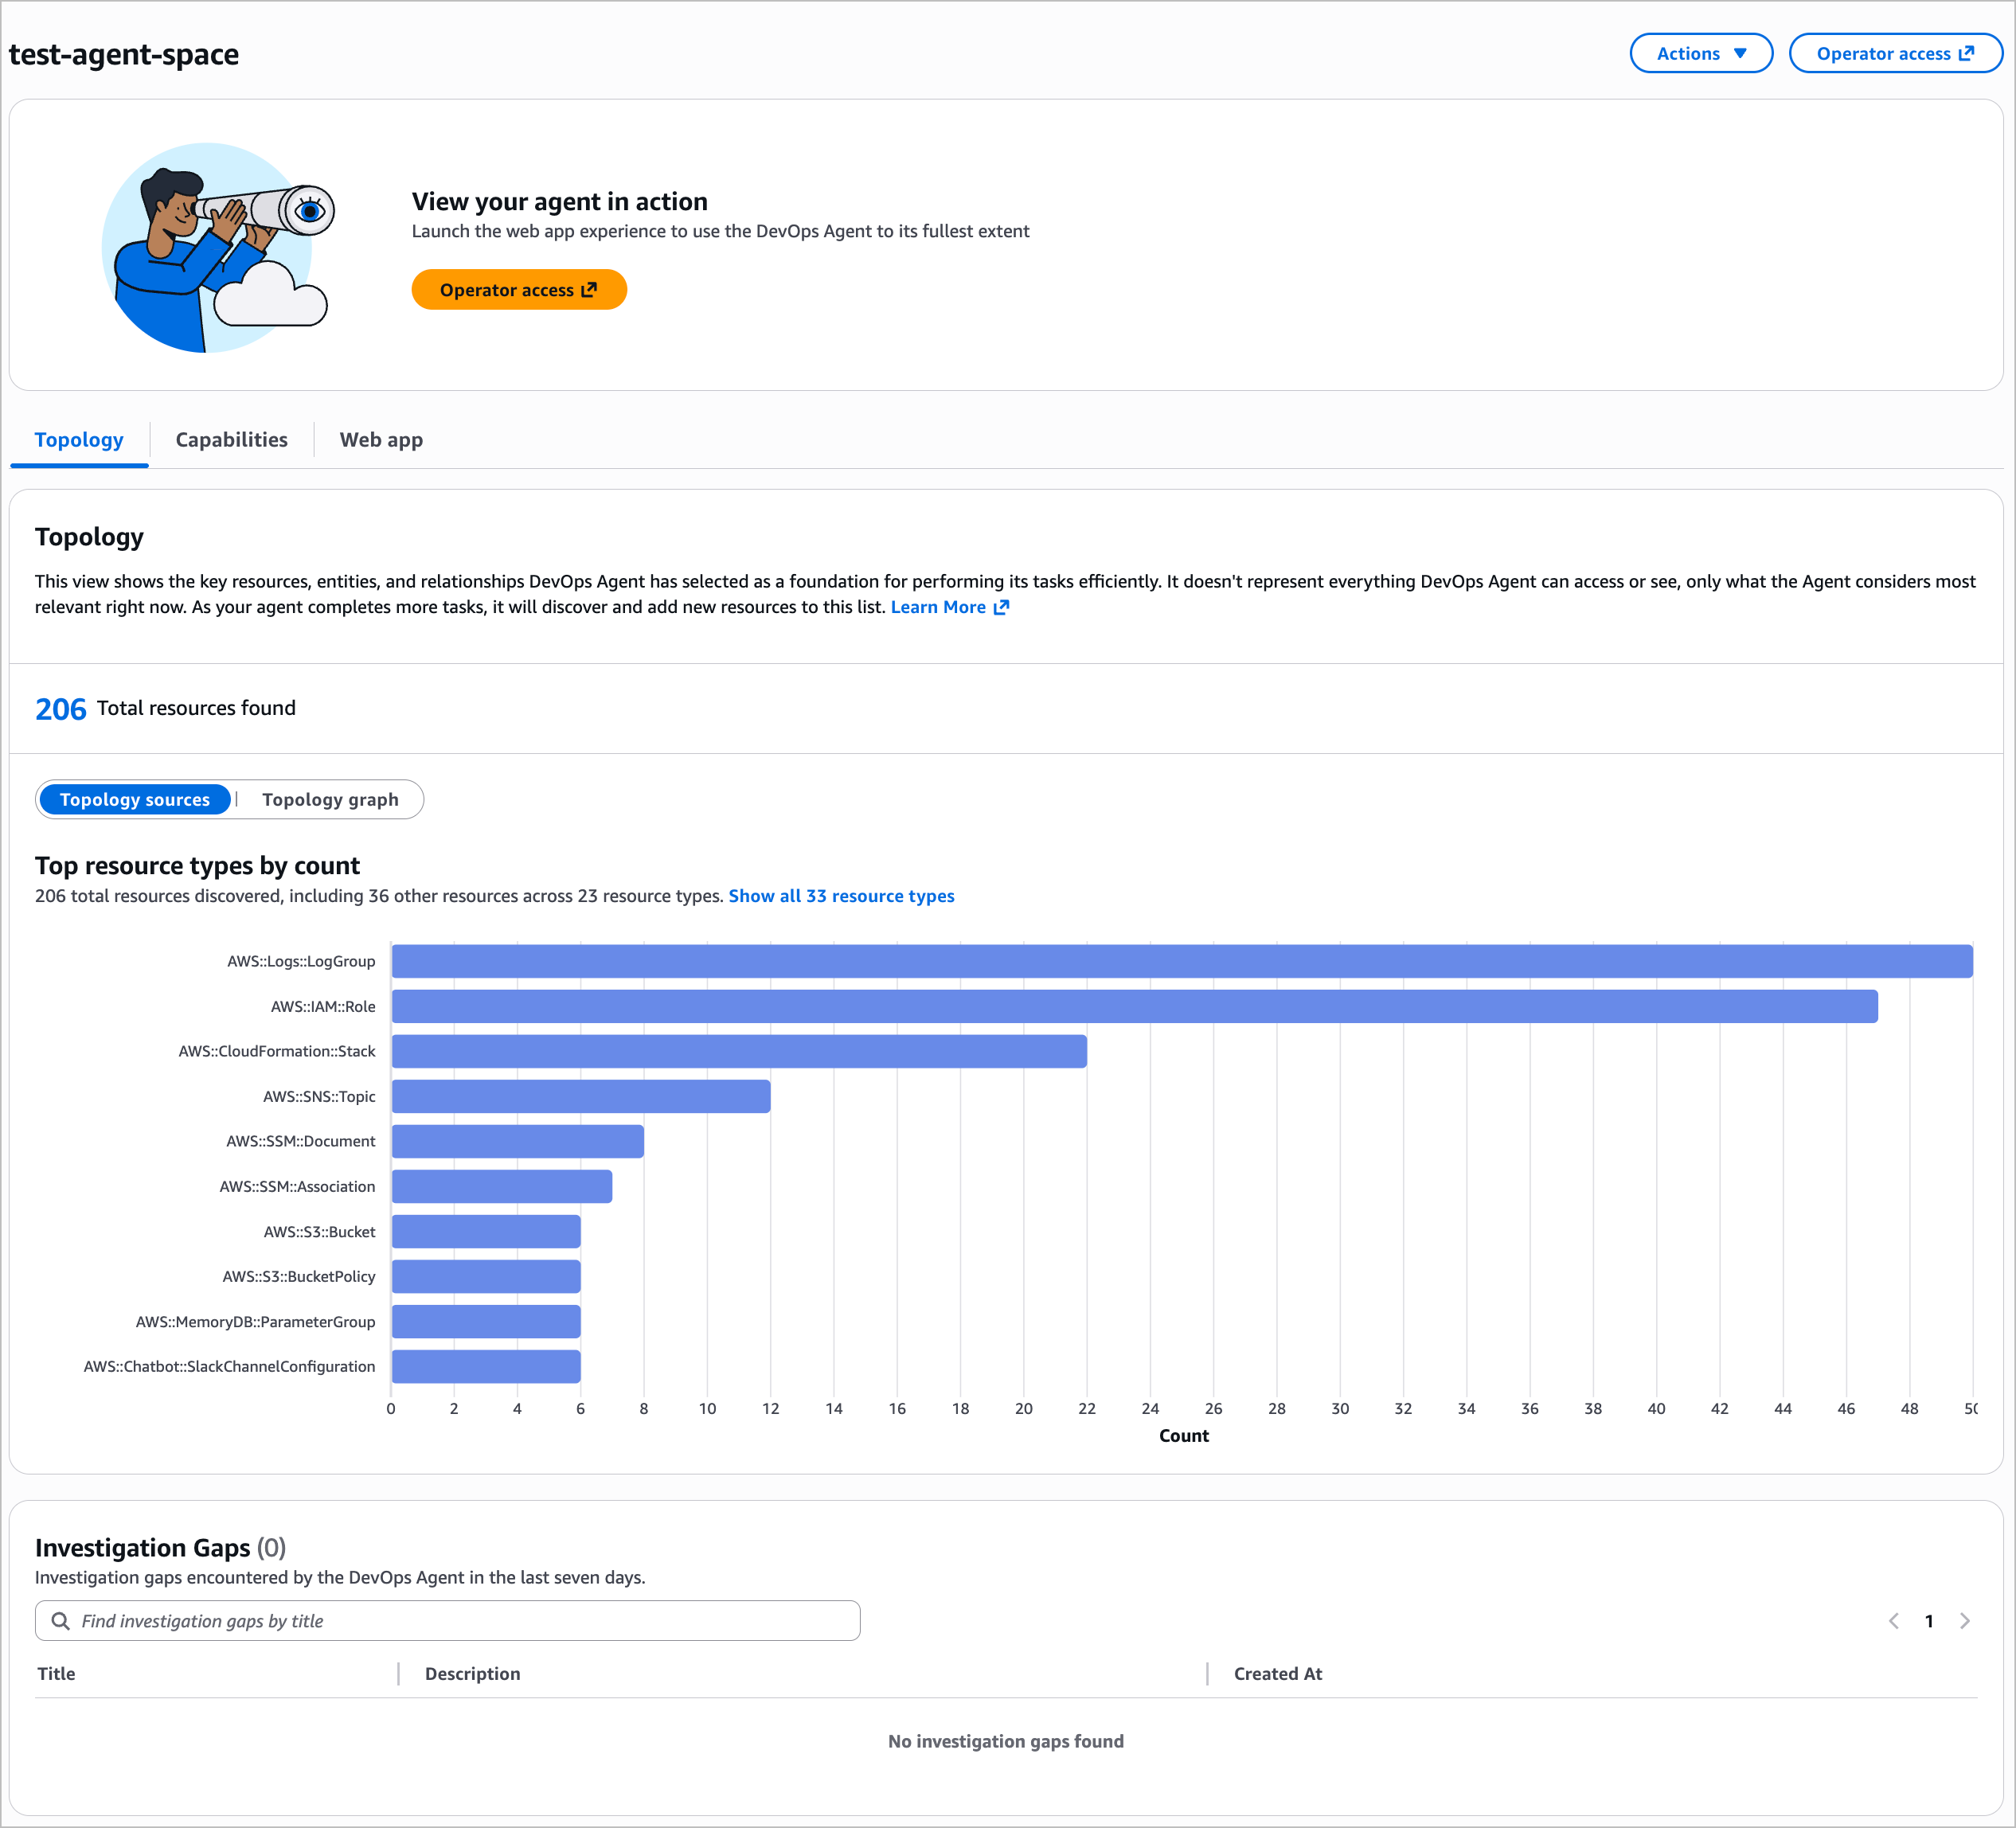Click the orange Operator access button
The height and width of the screenshot is (1828, 2016).
[518, 290]
